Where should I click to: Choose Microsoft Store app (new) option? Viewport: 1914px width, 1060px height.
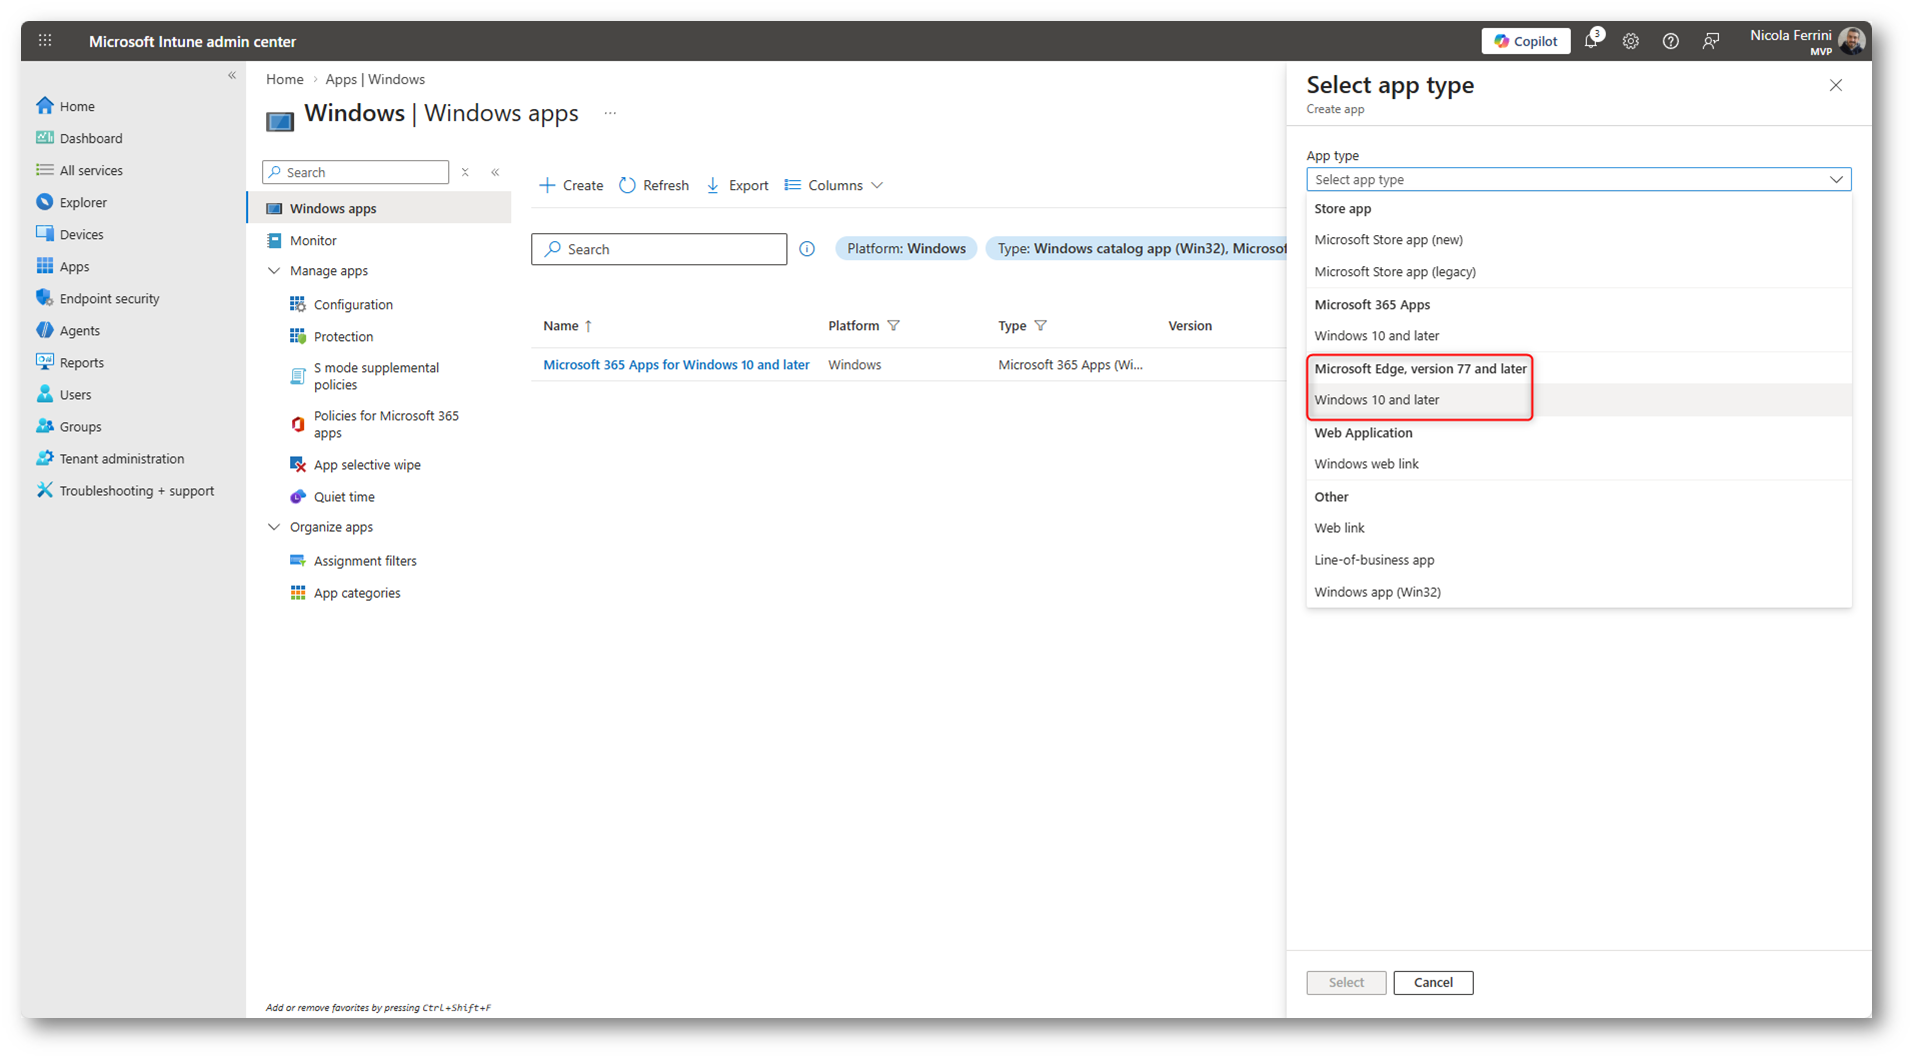pyautogui.click(x=1388, y=240)
